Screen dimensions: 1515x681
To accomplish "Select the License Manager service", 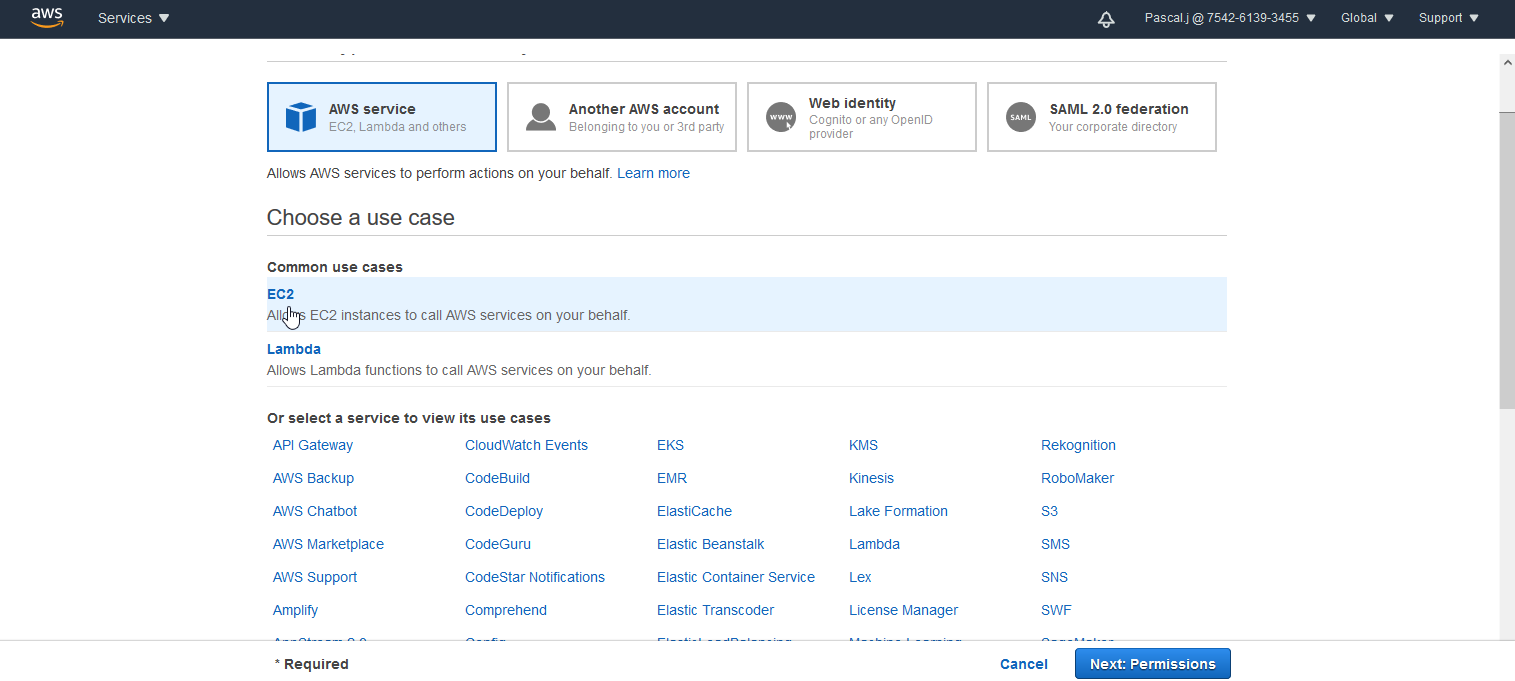I will pyautogui.click(x=903, y=610).
